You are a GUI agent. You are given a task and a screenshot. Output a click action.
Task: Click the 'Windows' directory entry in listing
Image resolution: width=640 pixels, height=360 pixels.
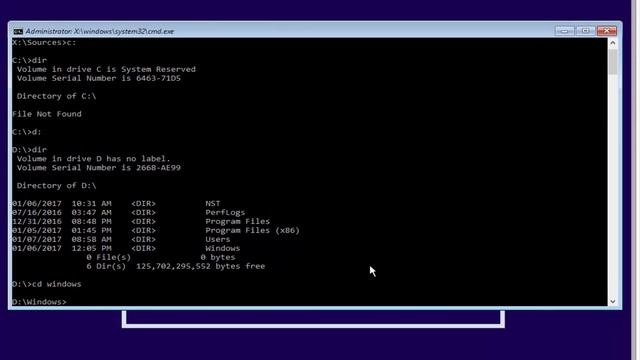(x=223, y=248)
